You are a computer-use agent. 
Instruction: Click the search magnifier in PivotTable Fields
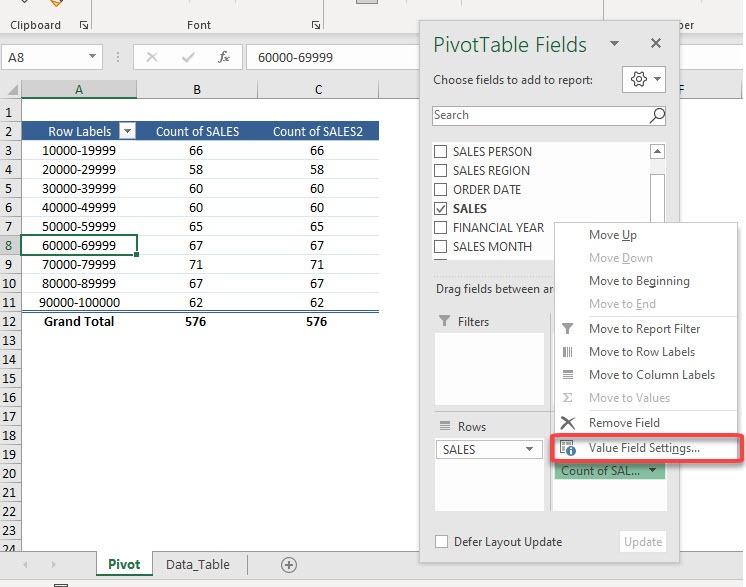tap(657, 116)
